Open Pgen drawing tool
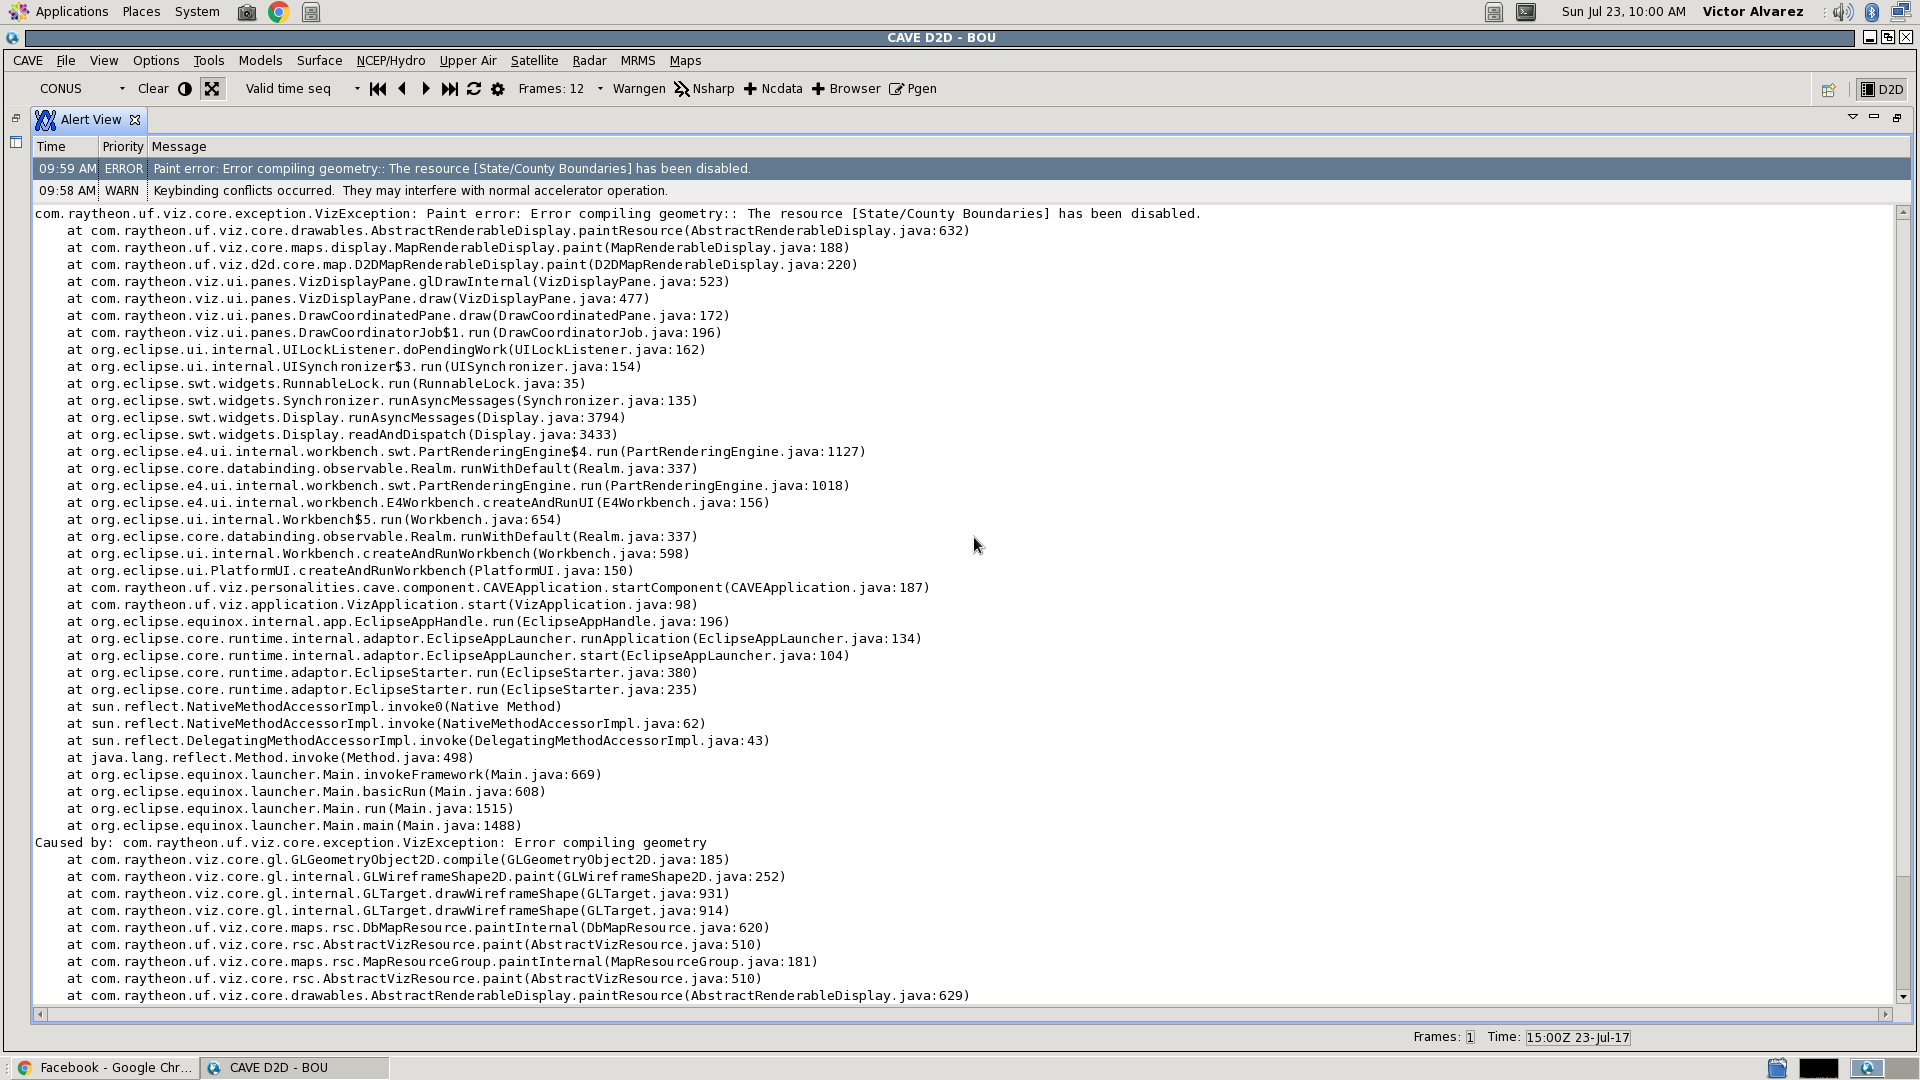The height and width of the screenshot is (1080, 1920). coord(913,89)
